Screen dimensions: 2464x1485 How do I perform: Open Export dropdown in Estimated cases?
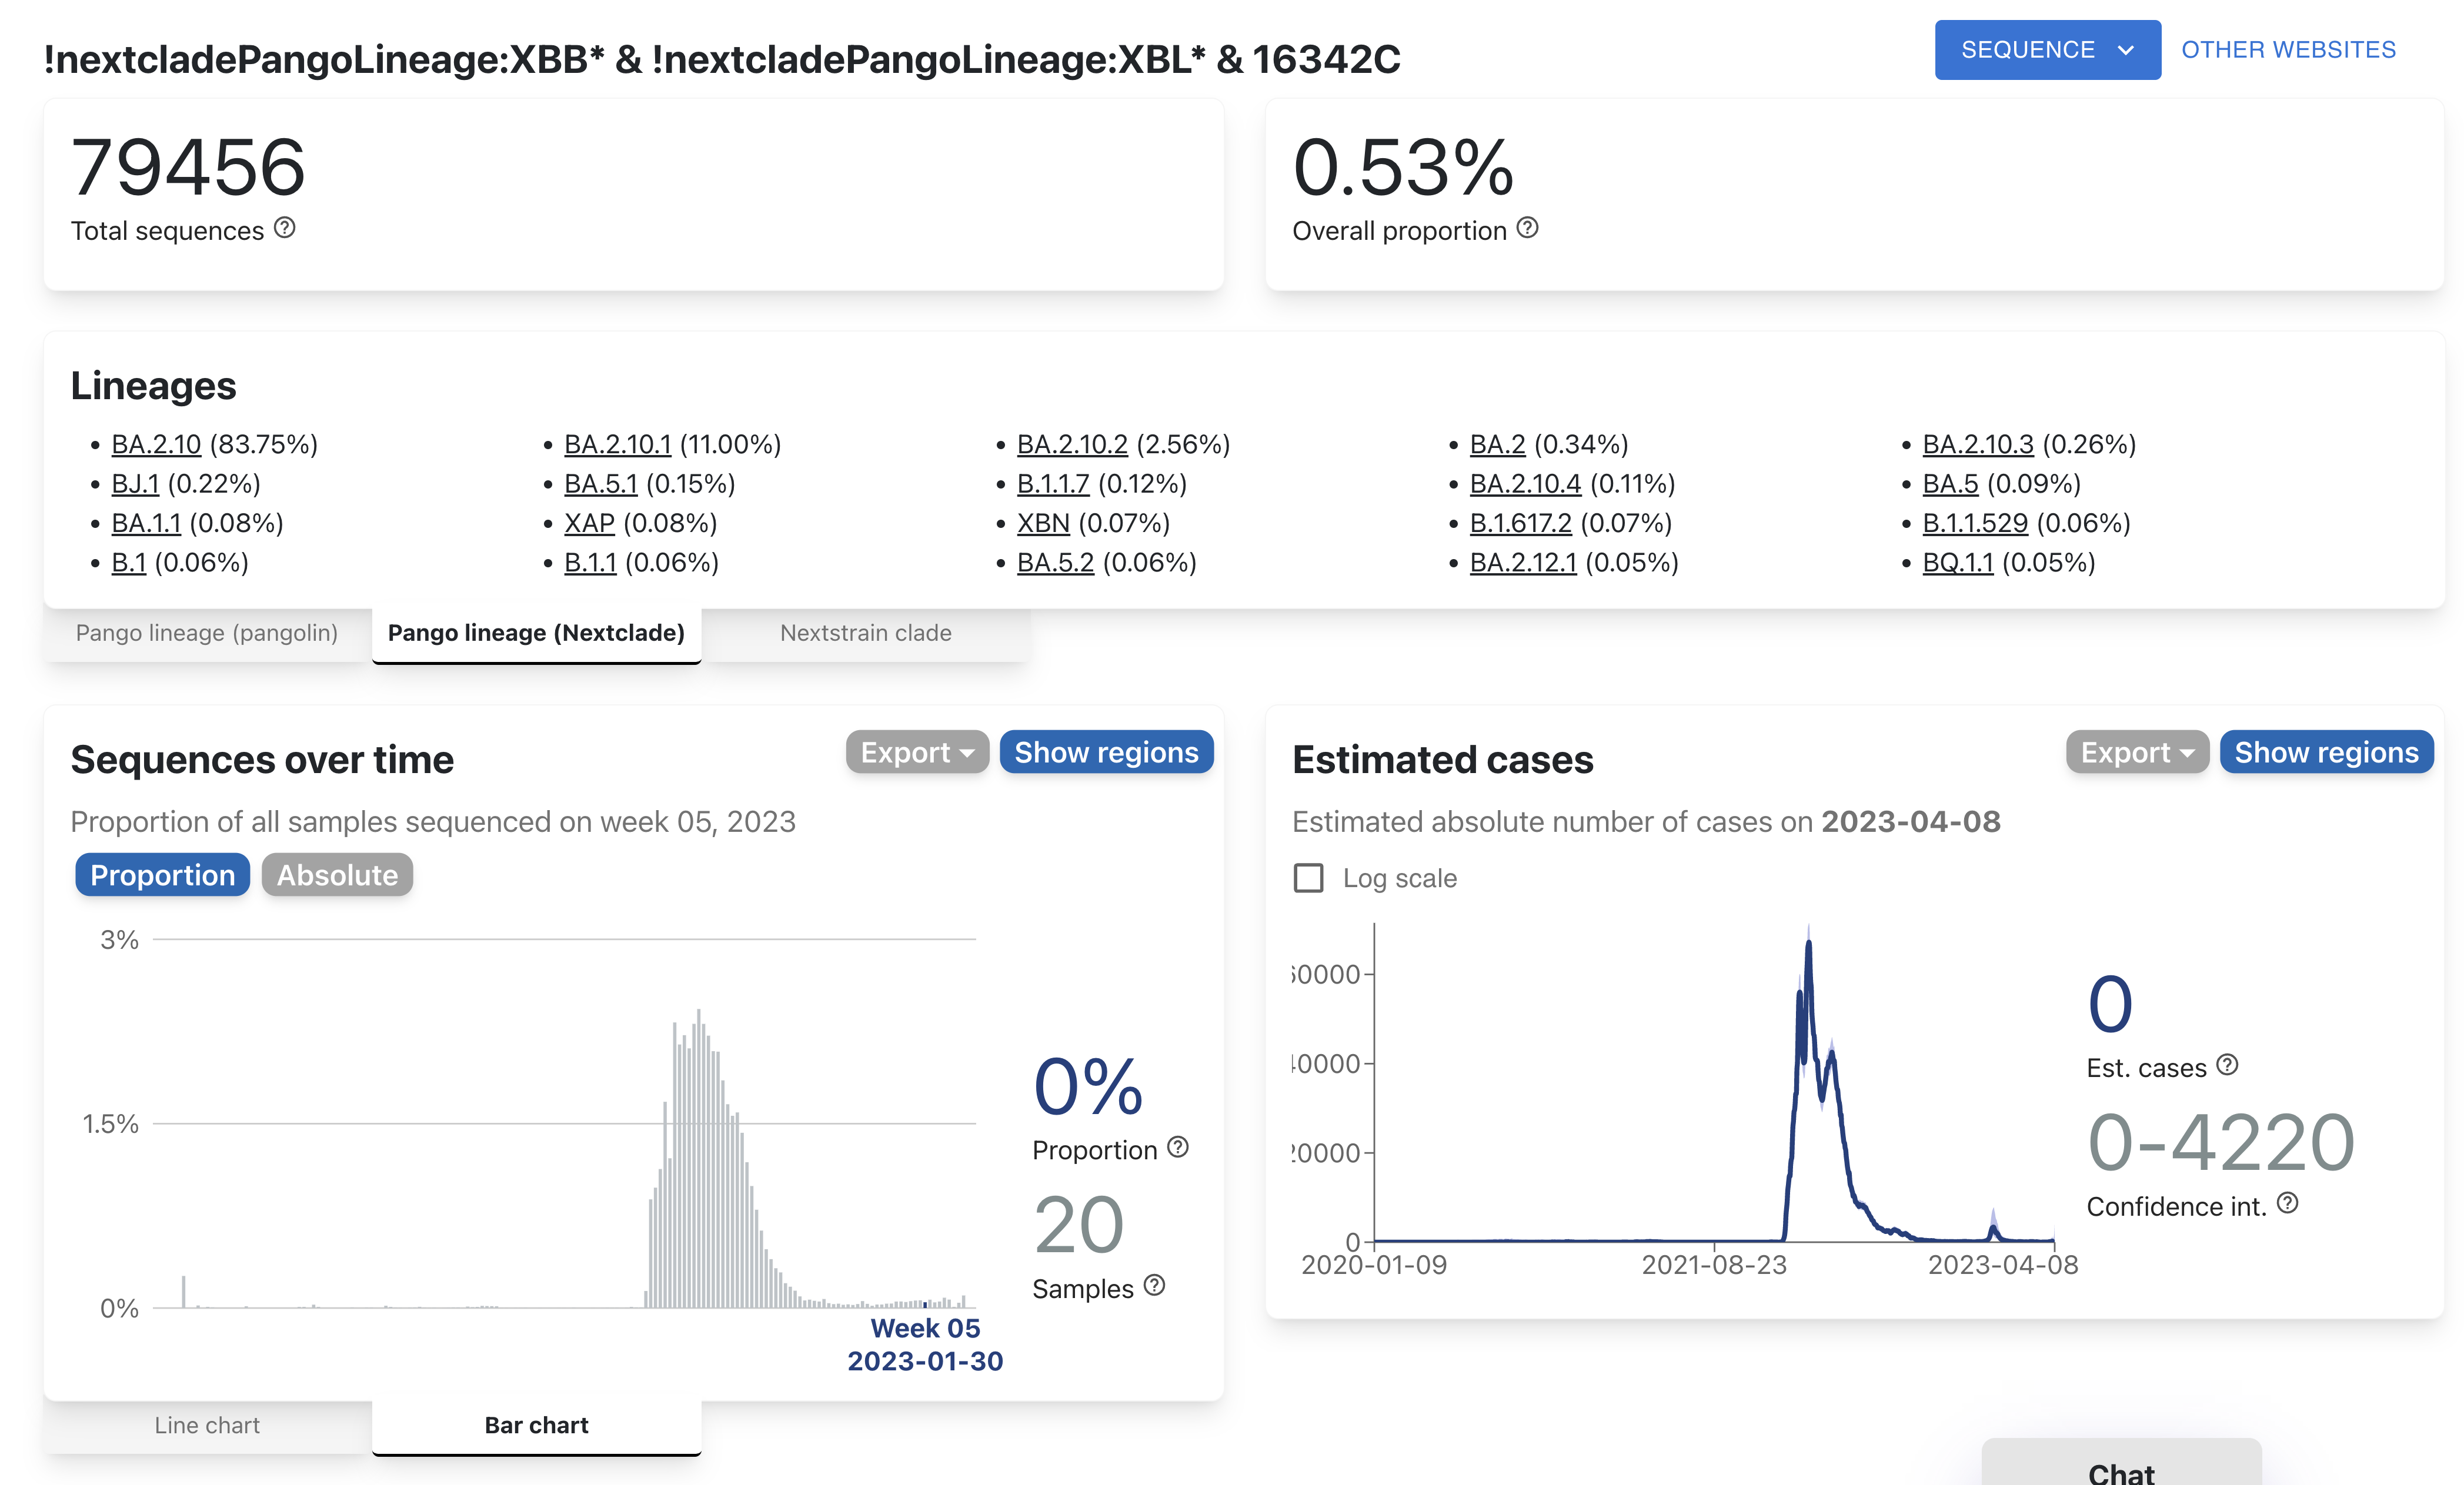(2136, 752)
